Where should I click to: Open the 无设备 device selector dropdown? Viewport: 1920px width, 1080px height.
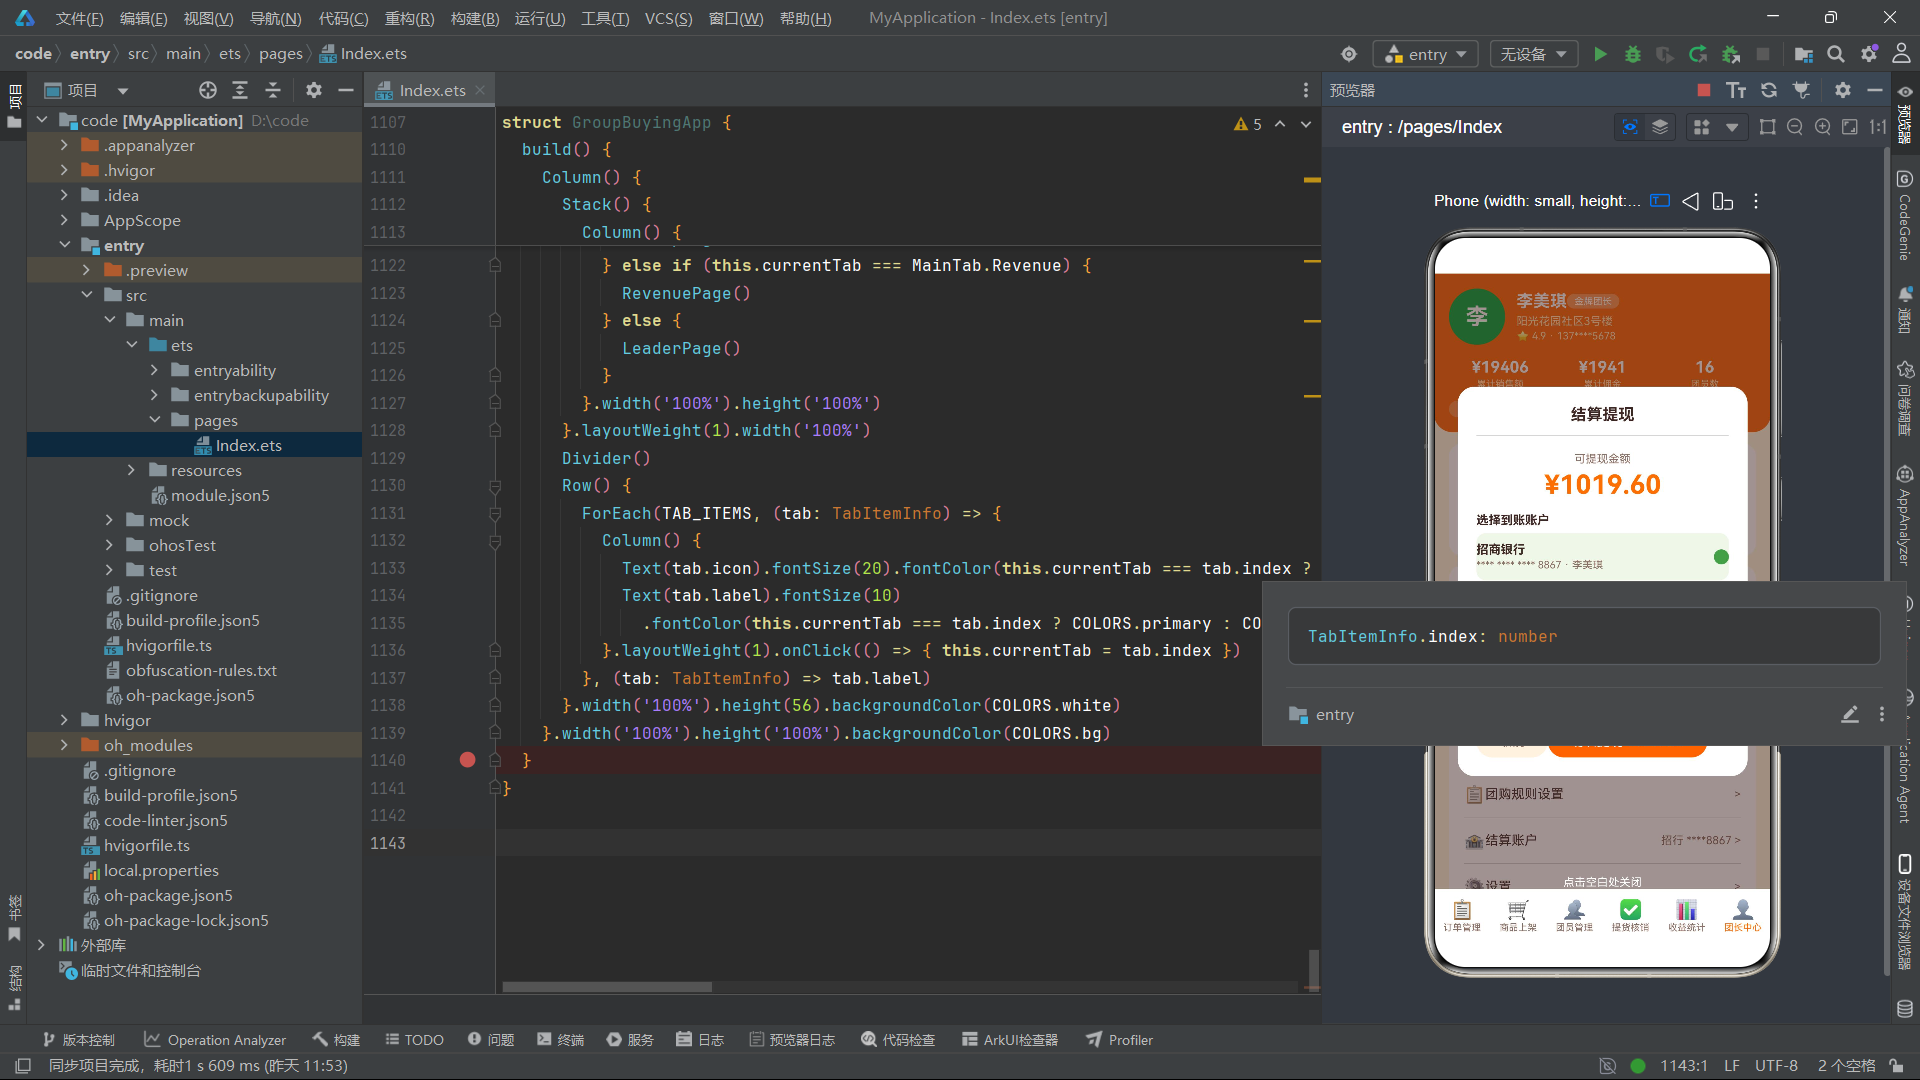pyautogui.click(x=1534, y=54)
